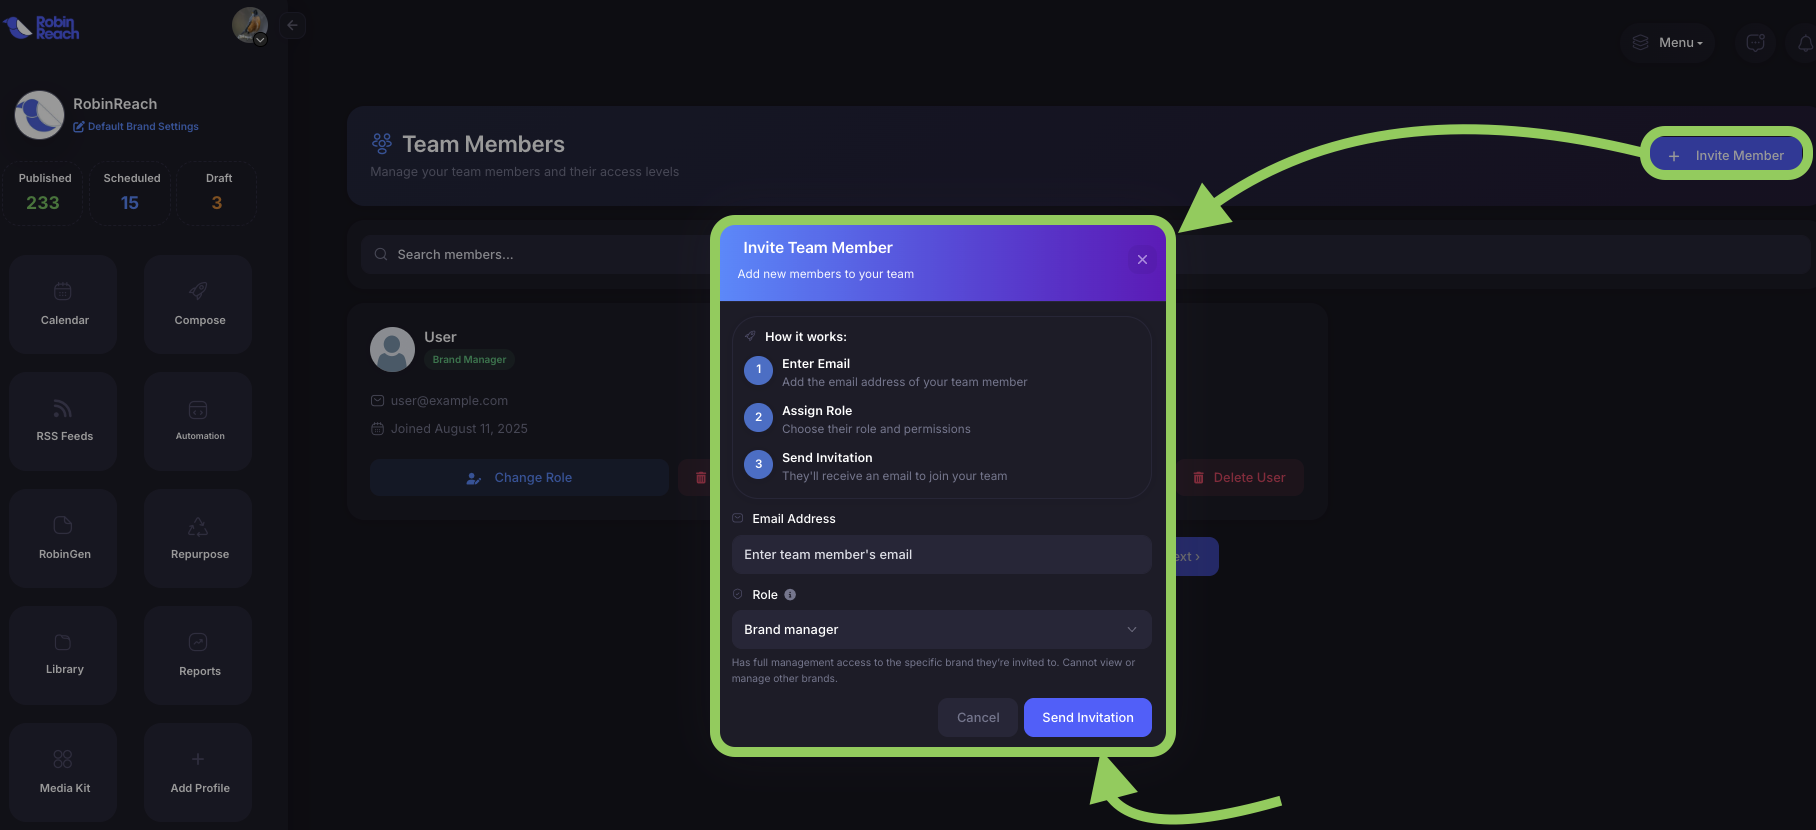Click the Brand Manager badge on the user card

[x=469, y=360]
